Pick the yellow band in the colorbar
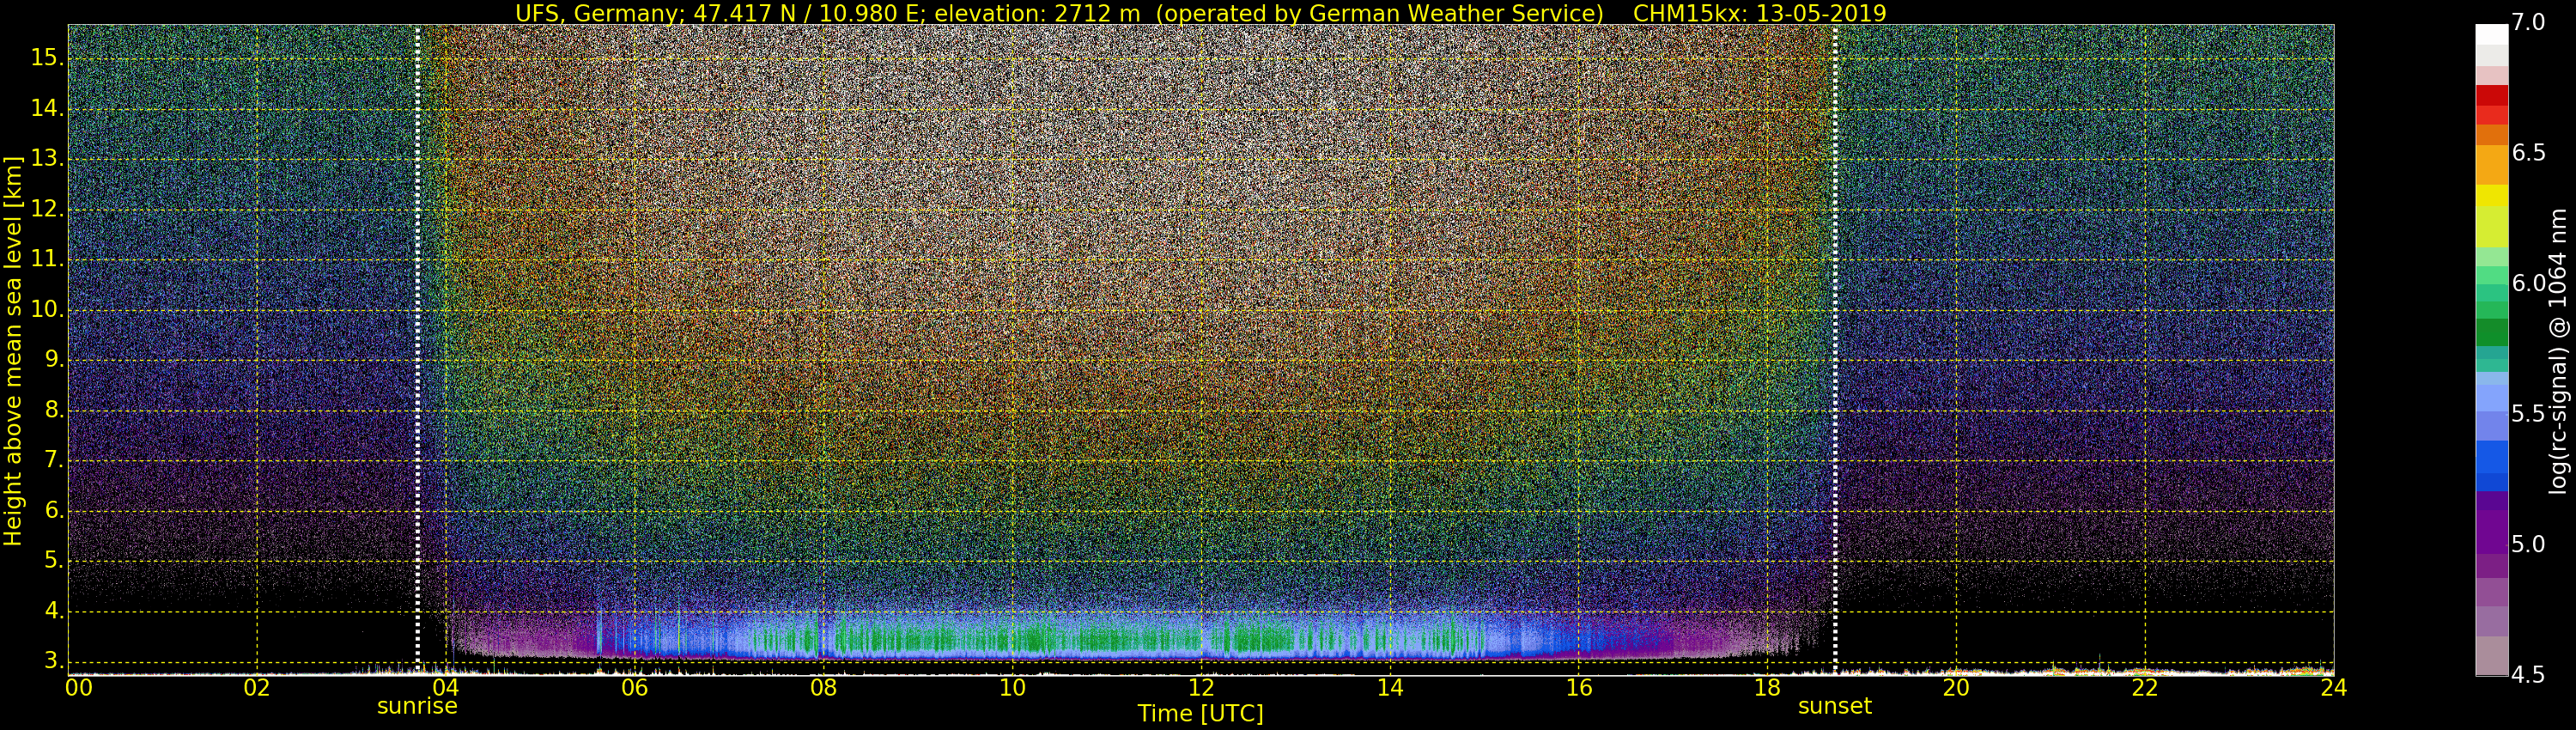 (2492, 196)
